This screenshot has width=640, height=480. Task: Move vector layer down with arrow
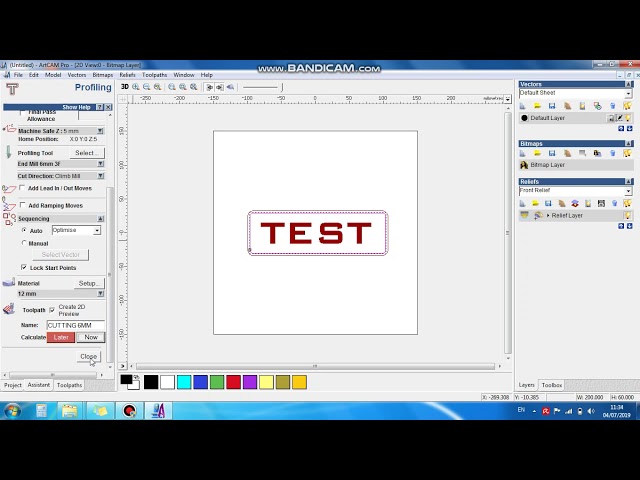[629, 129]
